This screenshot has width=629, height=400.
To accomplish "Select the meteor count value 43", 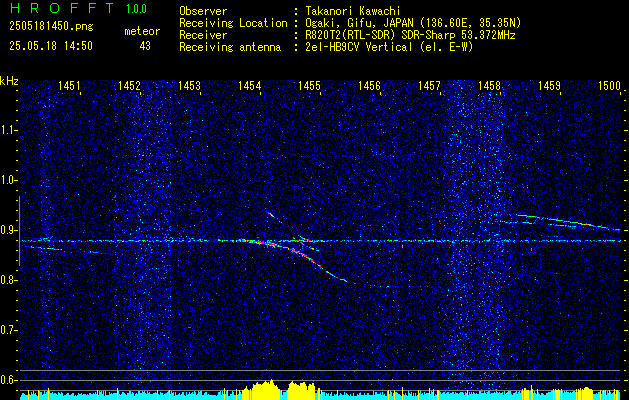I will [145, 46].
